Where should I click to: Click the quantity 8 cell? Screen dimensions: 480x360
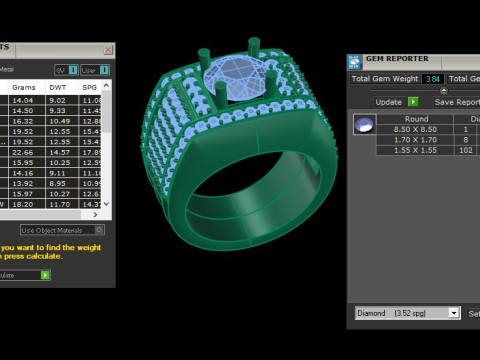465,140
